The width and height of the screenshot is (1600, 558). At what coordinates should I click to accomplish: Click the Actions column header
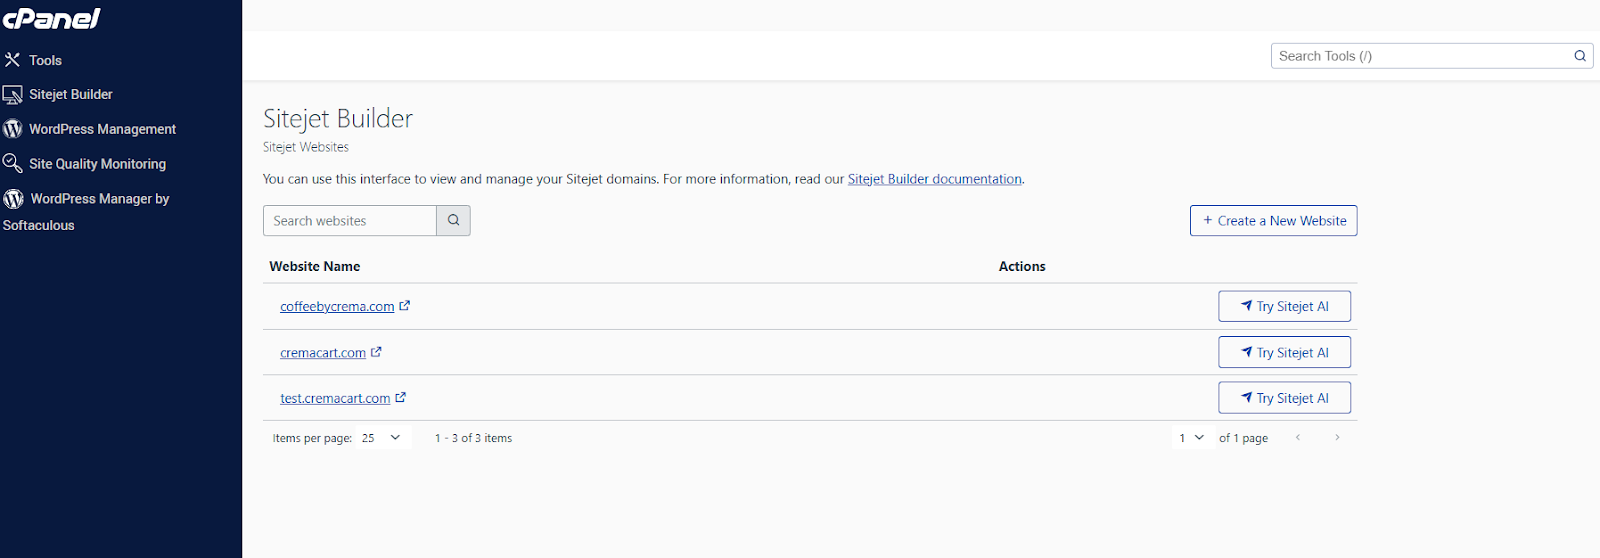[1022, 266]
